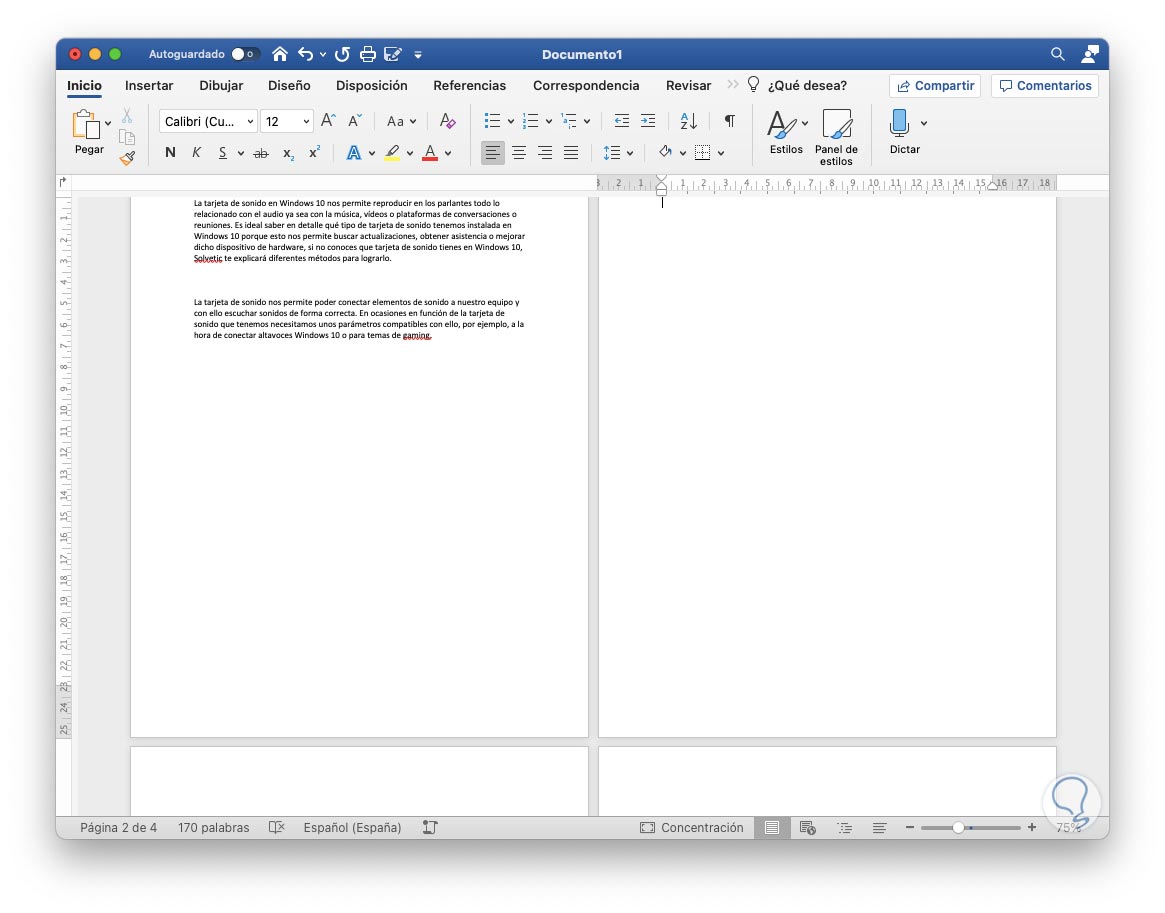Increase font size with larger A icon
1165x913 pixels.
(328, 120)
